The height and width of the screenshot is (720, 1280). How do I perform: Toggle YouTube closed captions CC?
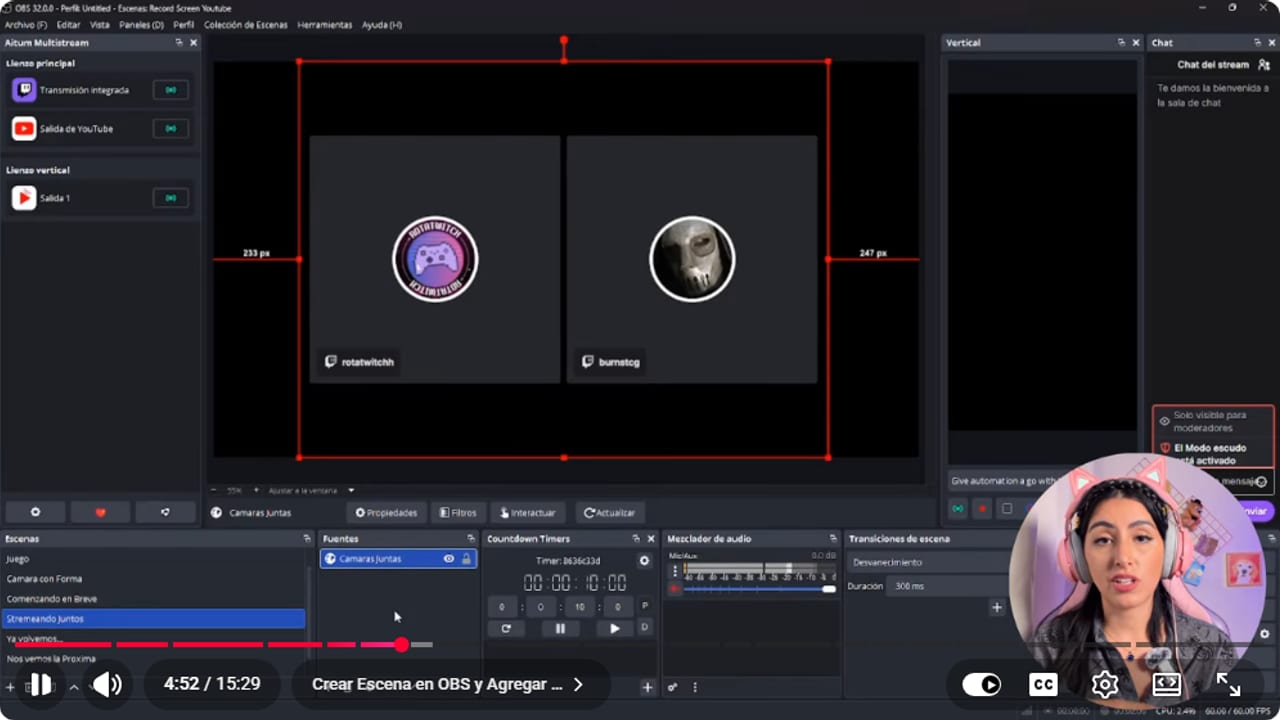1043,684
